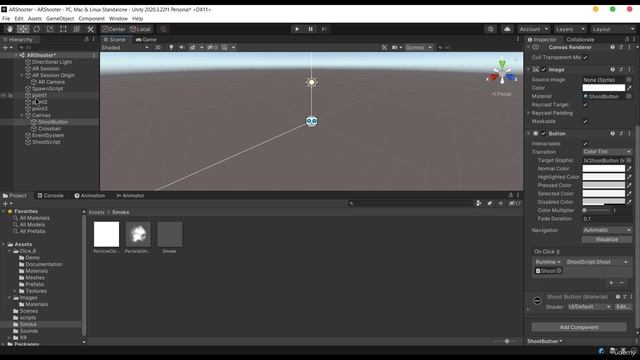Open cloud services icon
This screenshot has height=360, width=640.
click(507, 29)
